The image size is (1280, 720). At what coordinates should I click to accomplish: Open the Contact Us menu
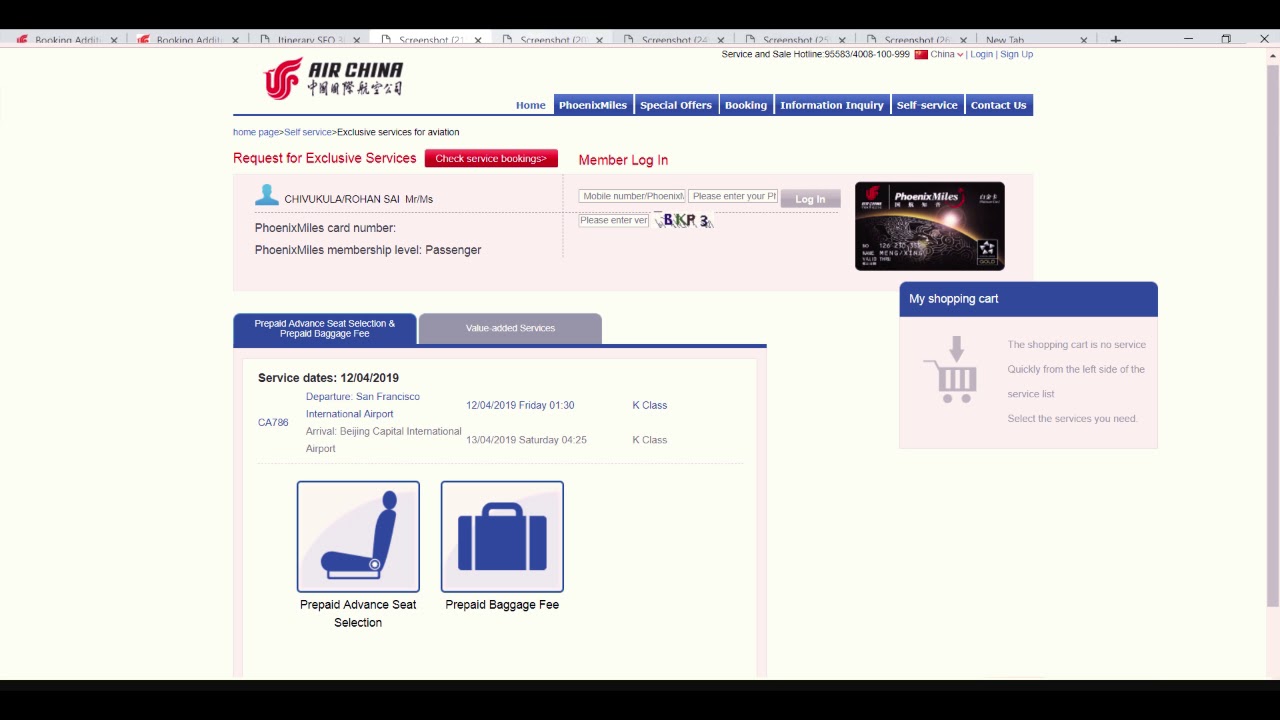[x=999, y=105]
